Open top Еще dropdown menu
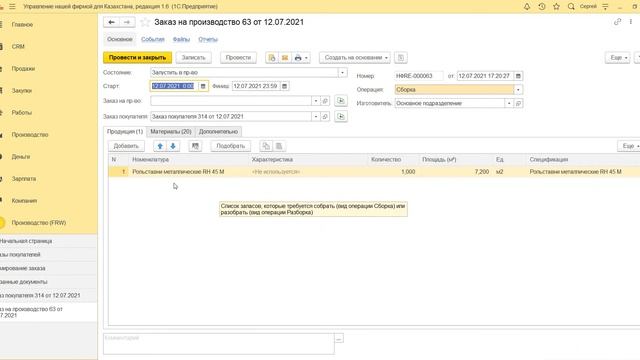Image resolution: width=640 pixels, height=360 pixels. pyautogui.click(x=618, y=58)
